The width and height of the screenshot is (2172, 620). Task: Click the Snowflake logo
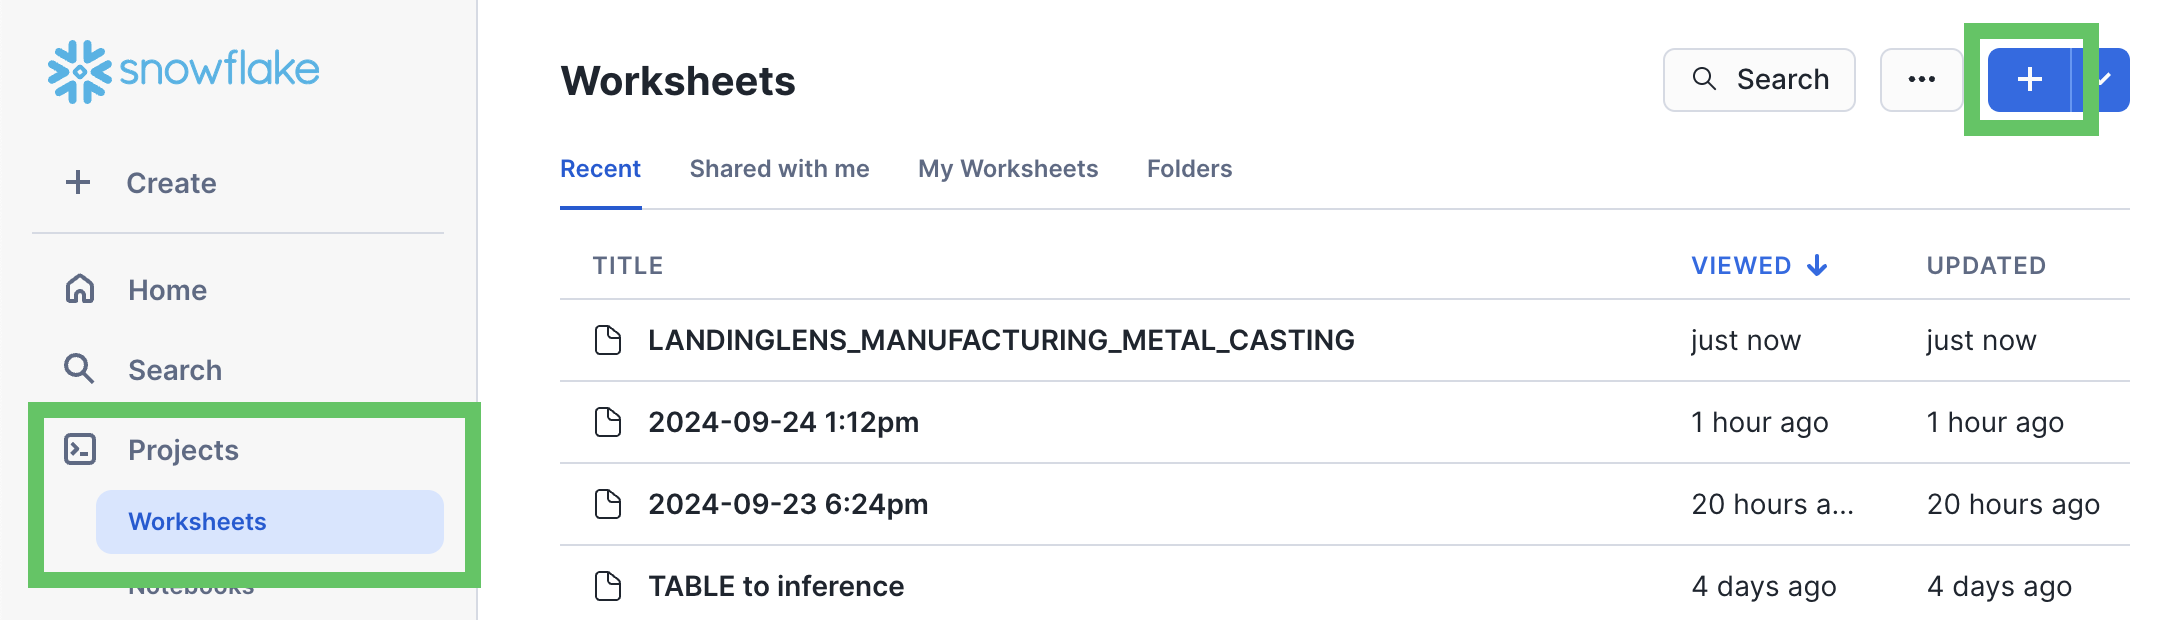[184, 71]
